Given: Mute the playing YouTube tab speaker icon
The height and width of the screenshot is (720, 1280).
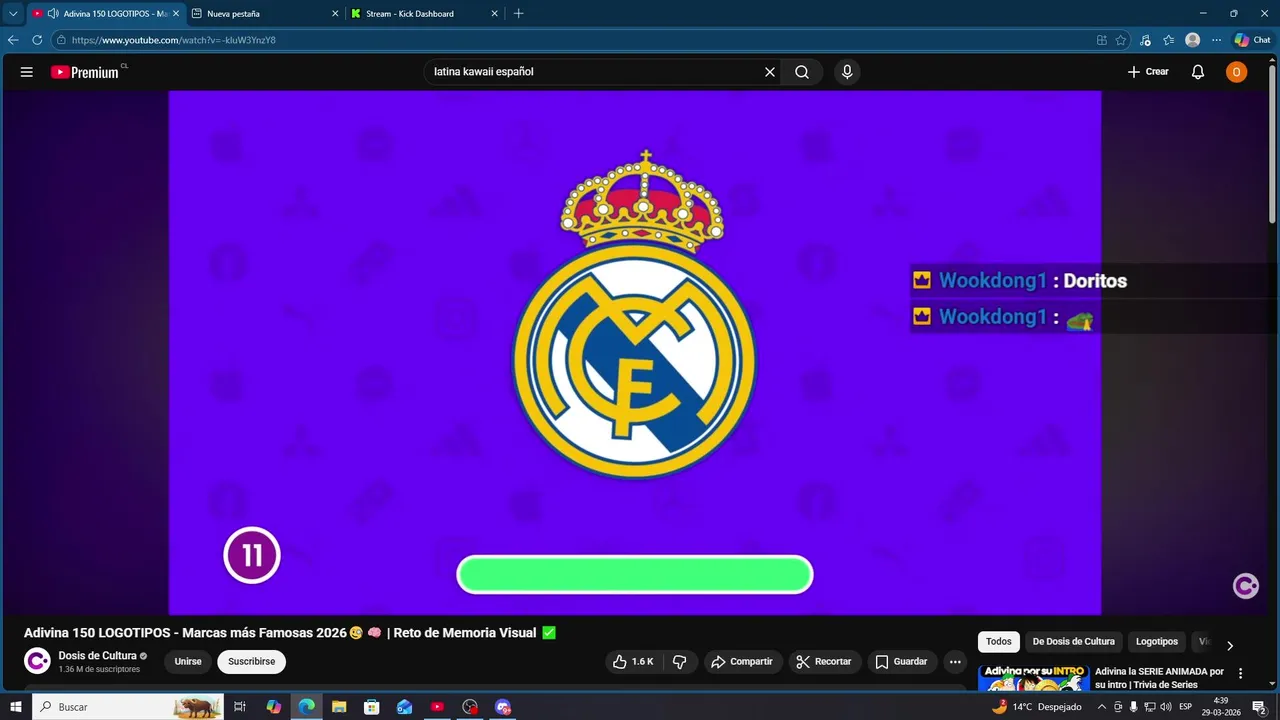Looking at the screenshot, I should click(x=52, y=14).
